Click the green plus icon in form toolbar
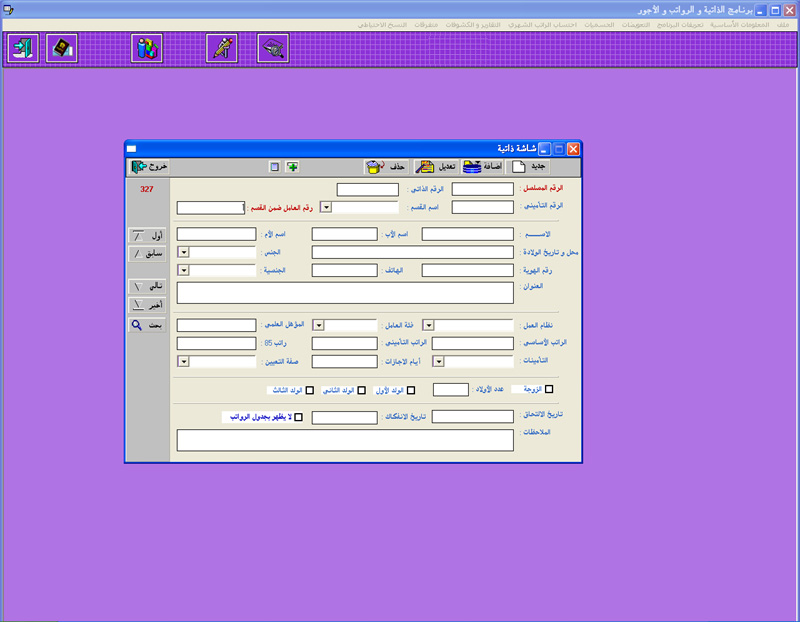Image resolution: width=800 pixels, height=622 pixels. click(292, 167)
